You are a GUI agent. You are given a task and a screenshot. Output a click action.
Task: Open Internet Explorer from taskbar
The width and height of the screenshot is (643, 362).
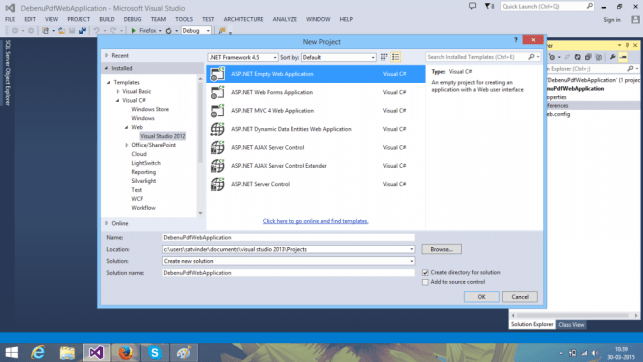[x=38, y=352]
